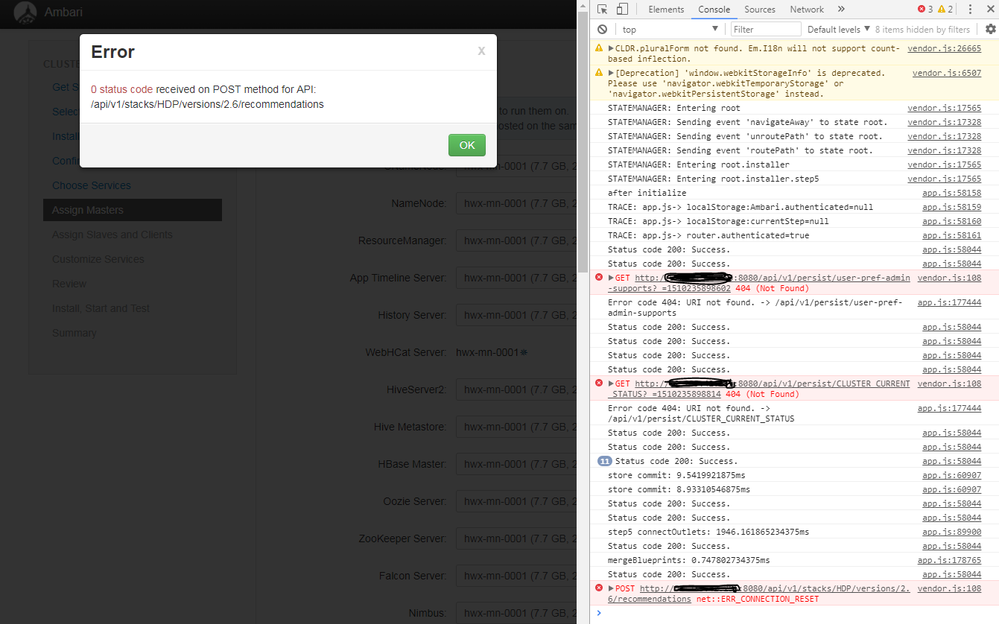Click the yellow warning count indicator

tap(945, 10)
